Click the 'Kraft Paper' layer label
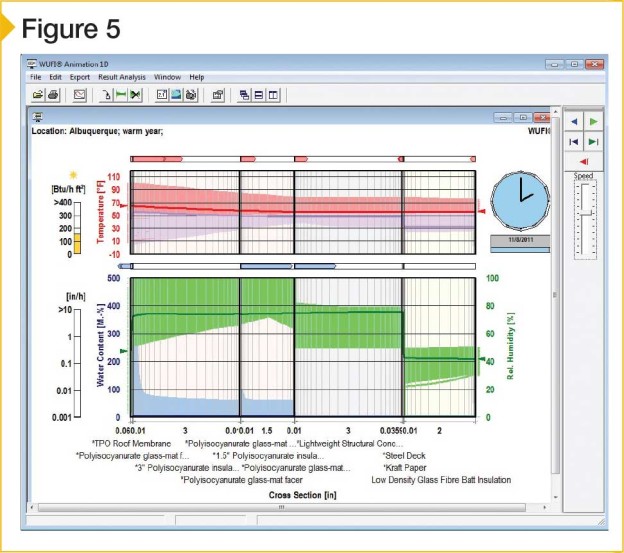This screenshot has height=553, width=624. 405,468
